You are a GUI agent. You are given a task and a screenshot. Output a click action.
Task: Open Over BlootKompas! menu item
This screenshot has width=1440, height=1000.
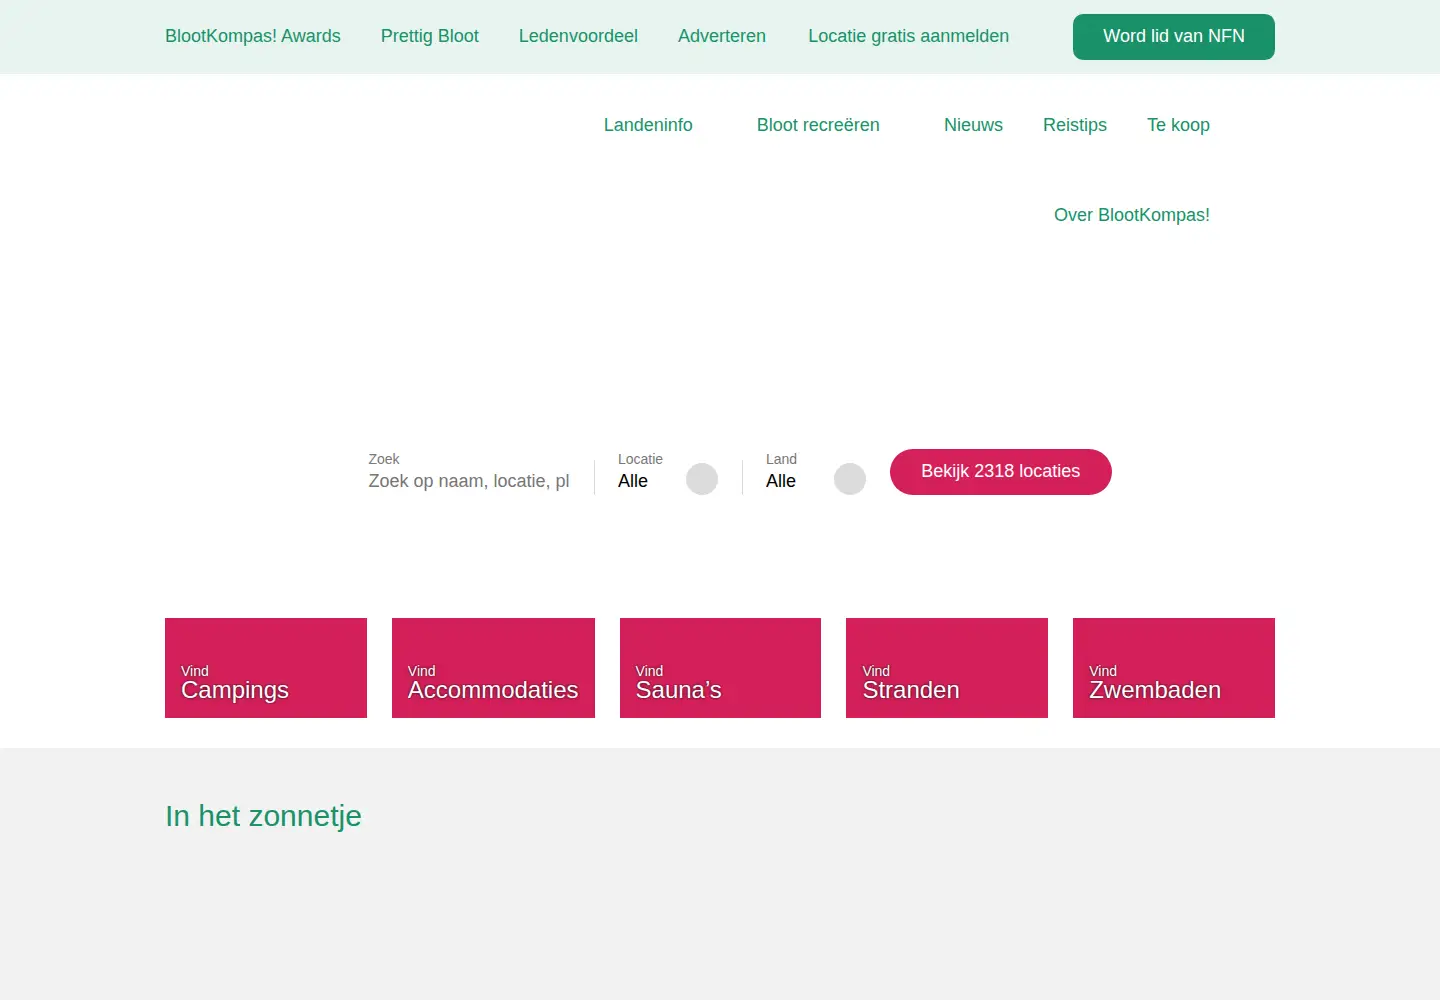point(1132,215)
